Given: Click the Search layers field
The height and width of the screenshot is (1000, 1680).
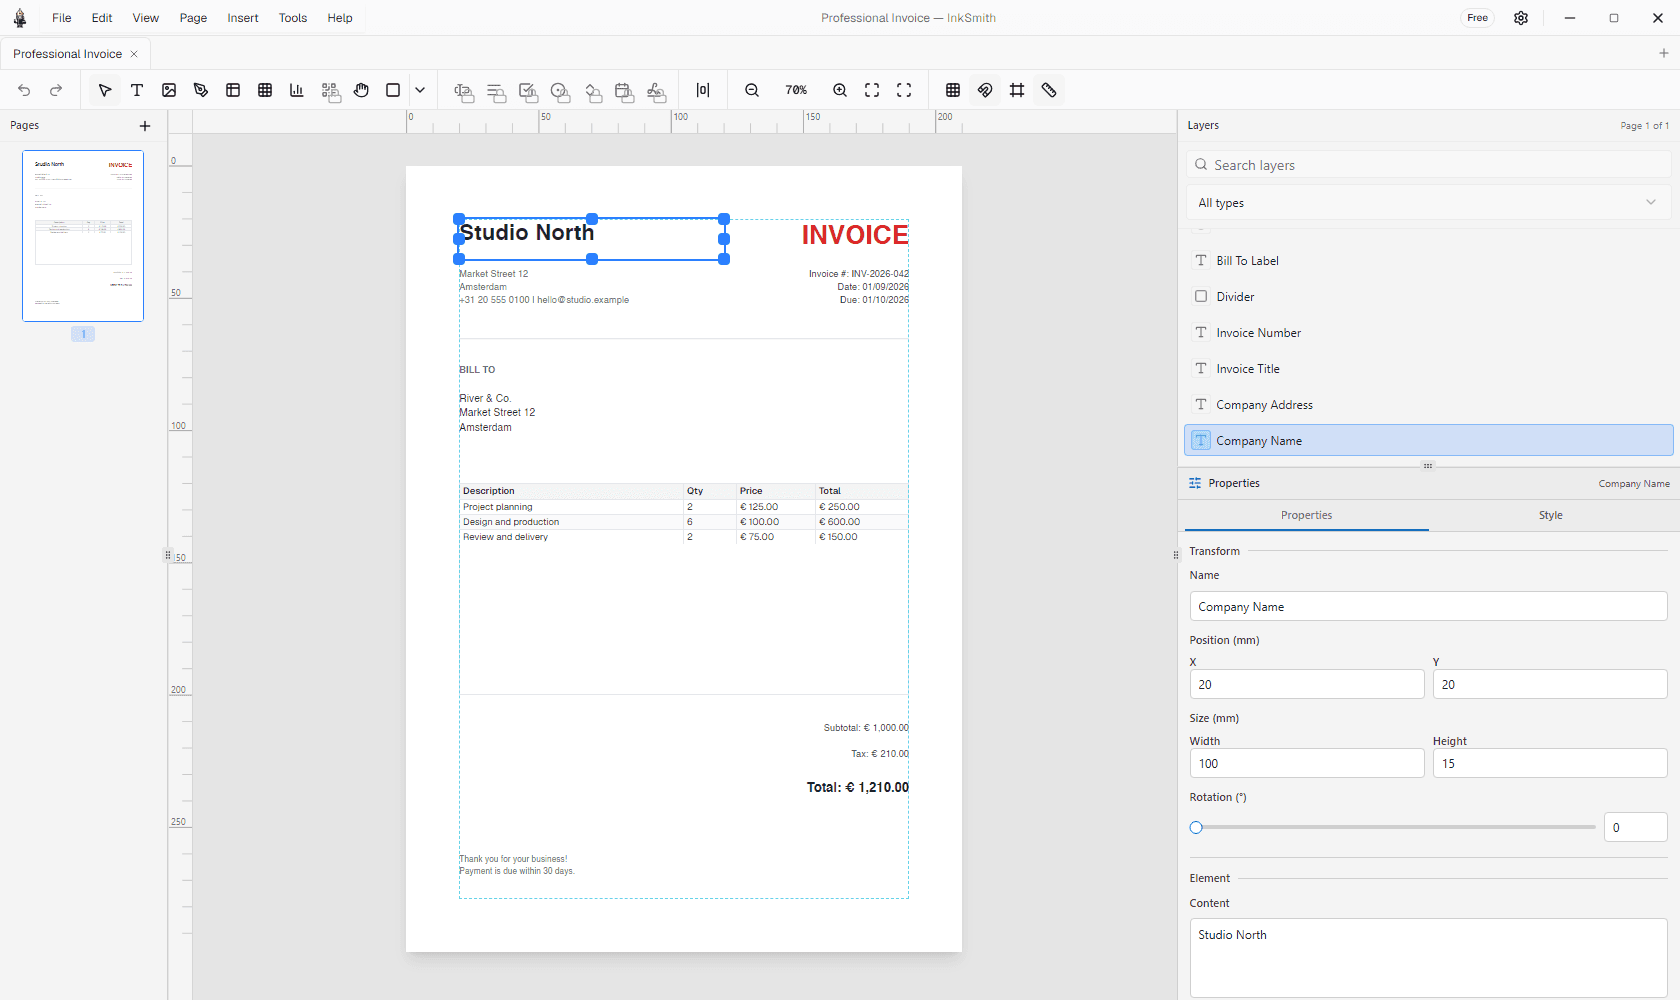Looking at the screenshot, I should 1428,165.
